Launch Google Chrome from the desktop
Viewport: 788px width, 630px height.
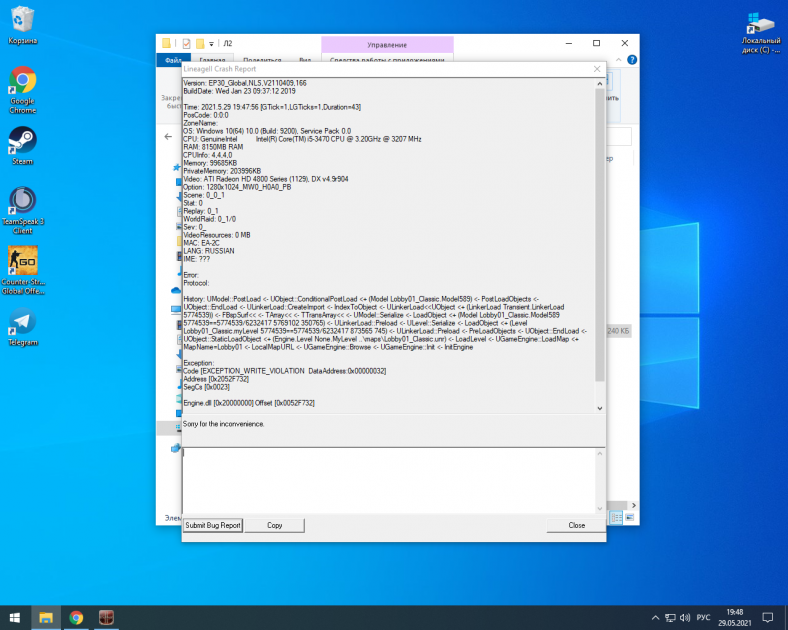[x=22, y=82]
